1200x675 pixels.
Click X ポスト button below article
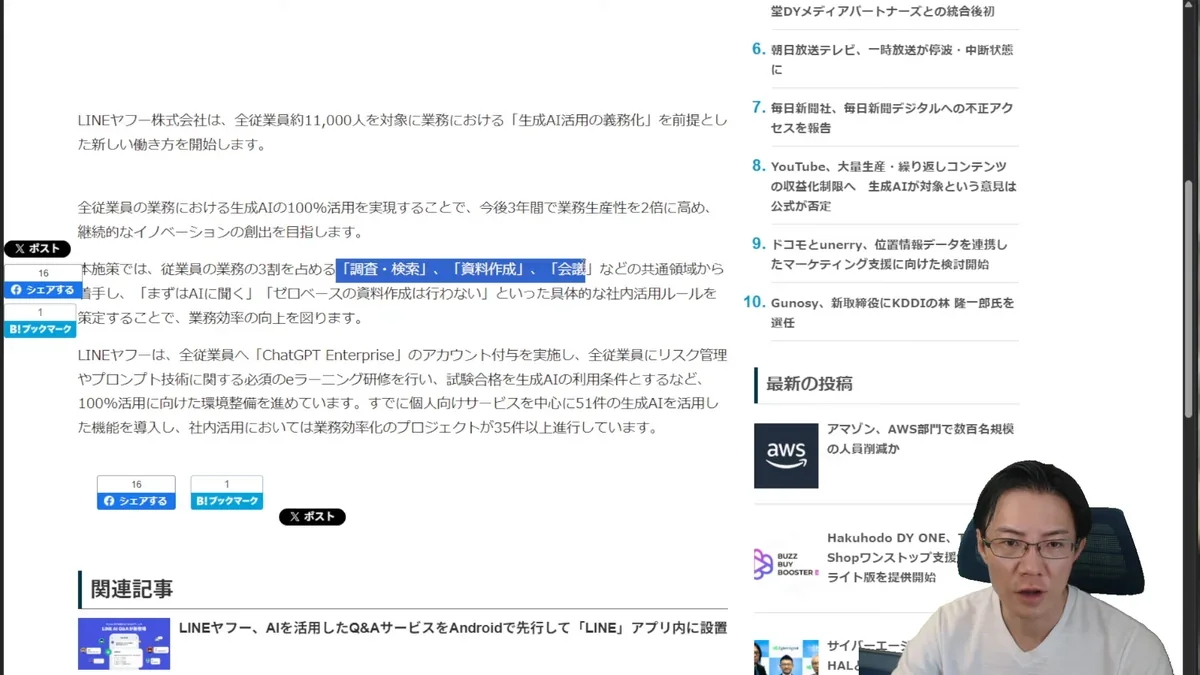pyautogui.click(x=312, y=517)
